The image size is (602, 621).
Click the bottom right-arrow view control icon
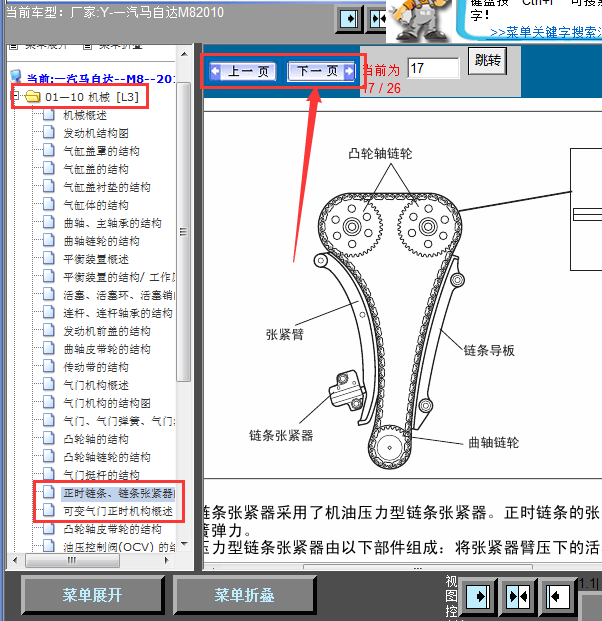point(478,596)
